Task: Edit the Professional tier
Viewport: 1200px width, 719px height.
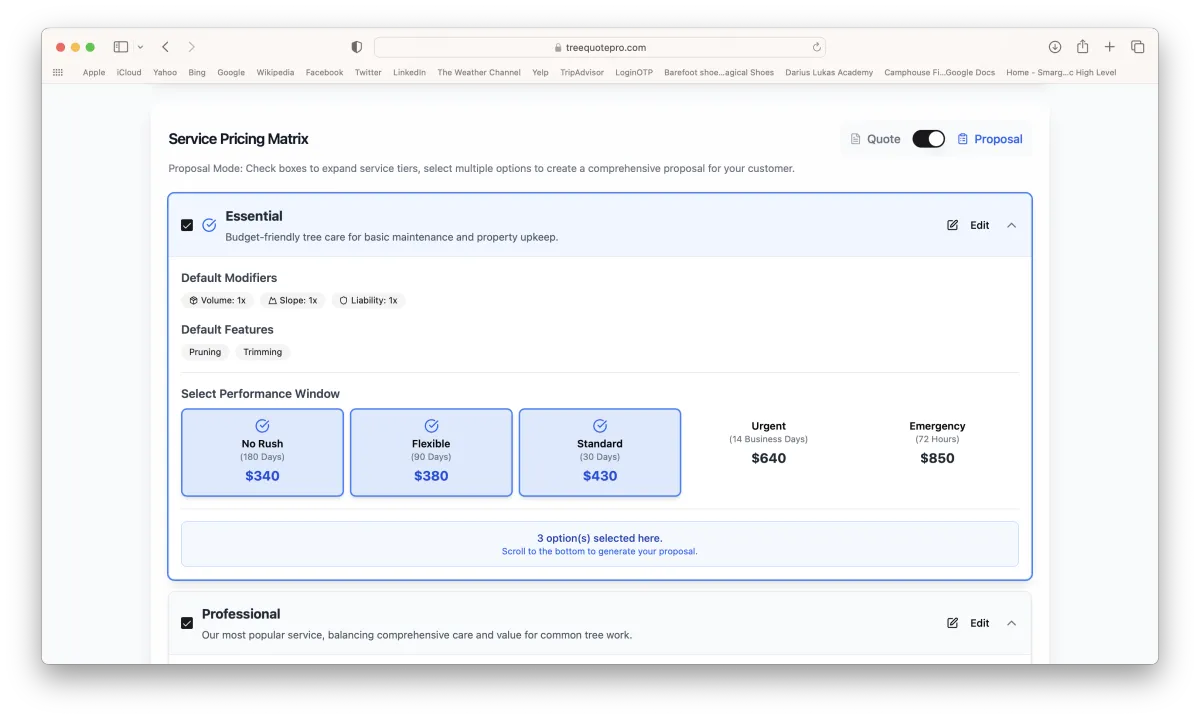Action: coord(968,623)
